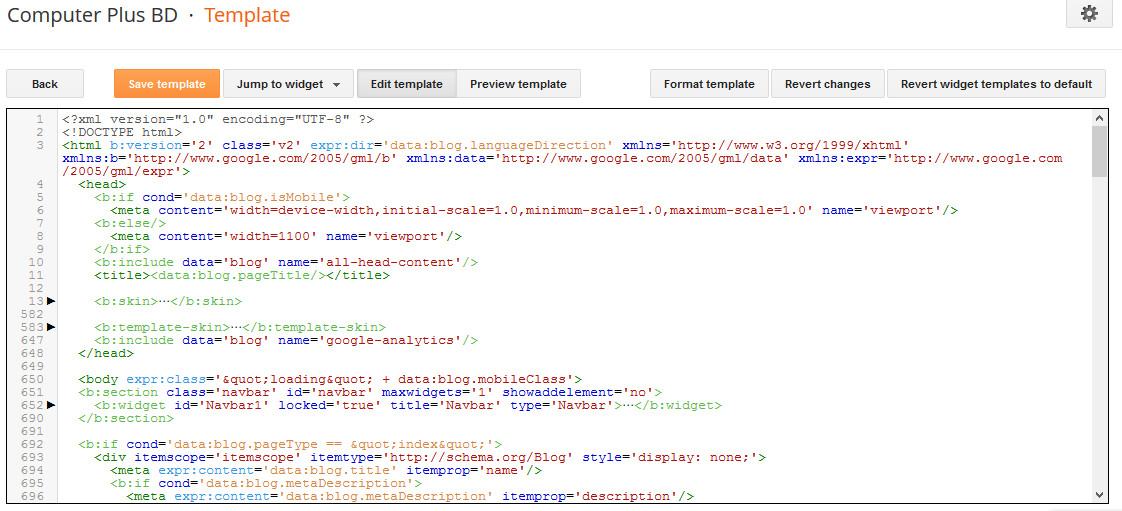Go Back to the previous page
This screenshot has width=1122, height=511.
coord(45,84)
